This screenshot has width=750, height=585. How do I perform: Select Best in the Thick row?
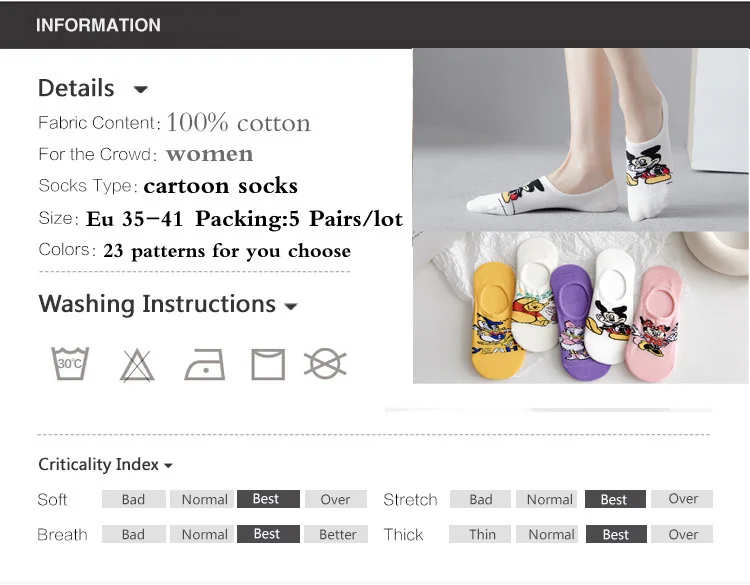[x=616, y=534]
